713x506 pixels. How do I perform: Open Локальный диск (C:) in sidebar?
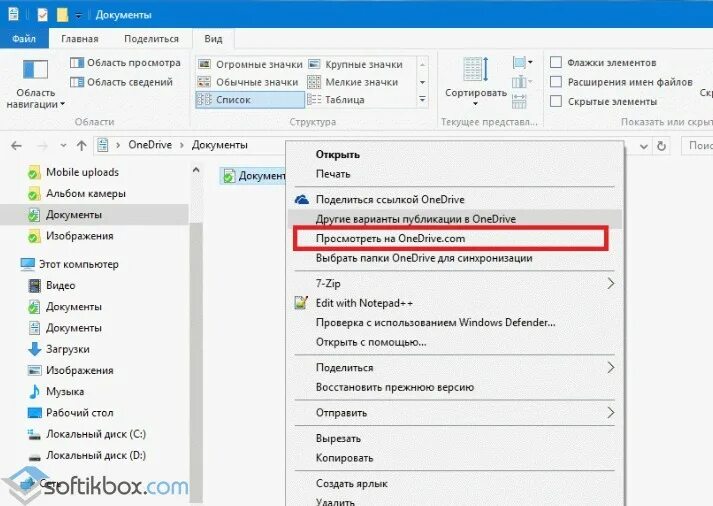pyautogui.click(x=87, y=434)
